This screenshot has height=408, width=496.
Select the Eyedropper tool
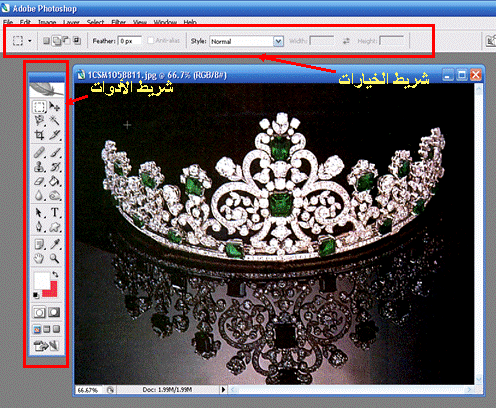point(54,244)
